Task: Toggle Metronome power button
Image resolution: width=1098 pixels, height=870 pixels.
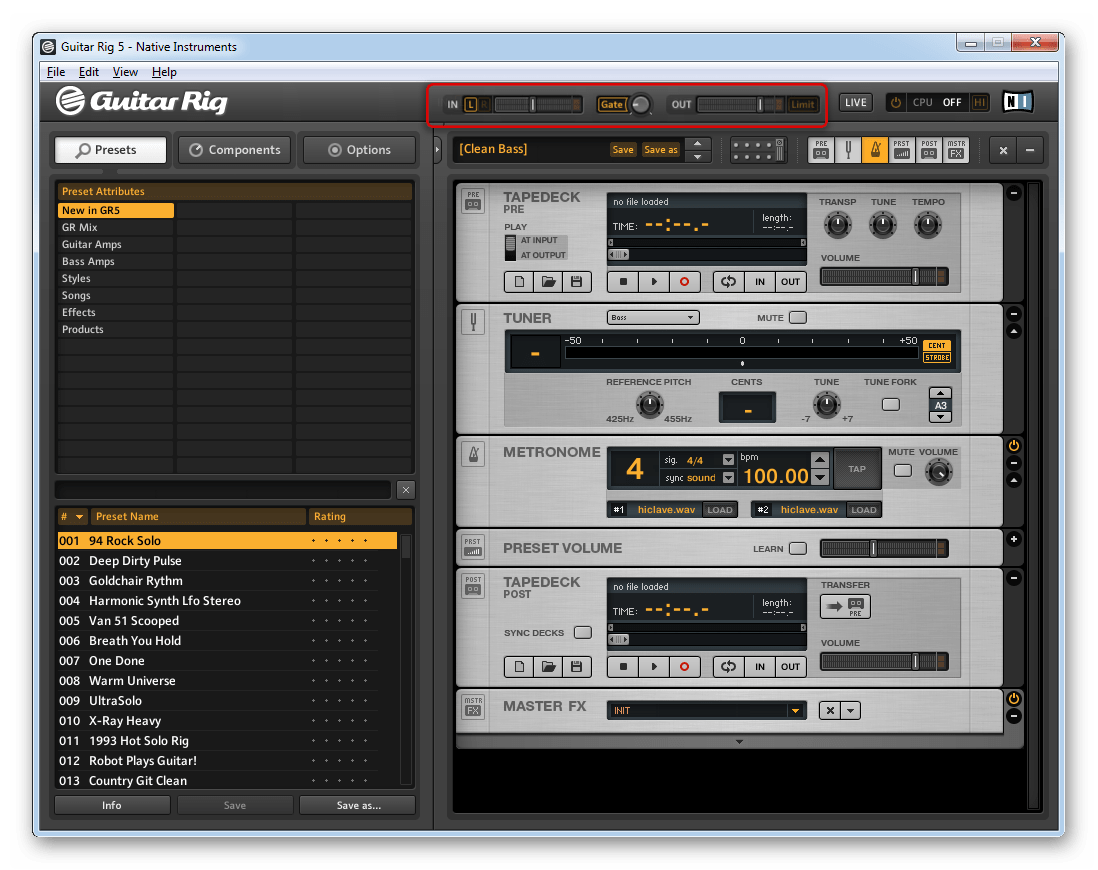Action: 1013,446
